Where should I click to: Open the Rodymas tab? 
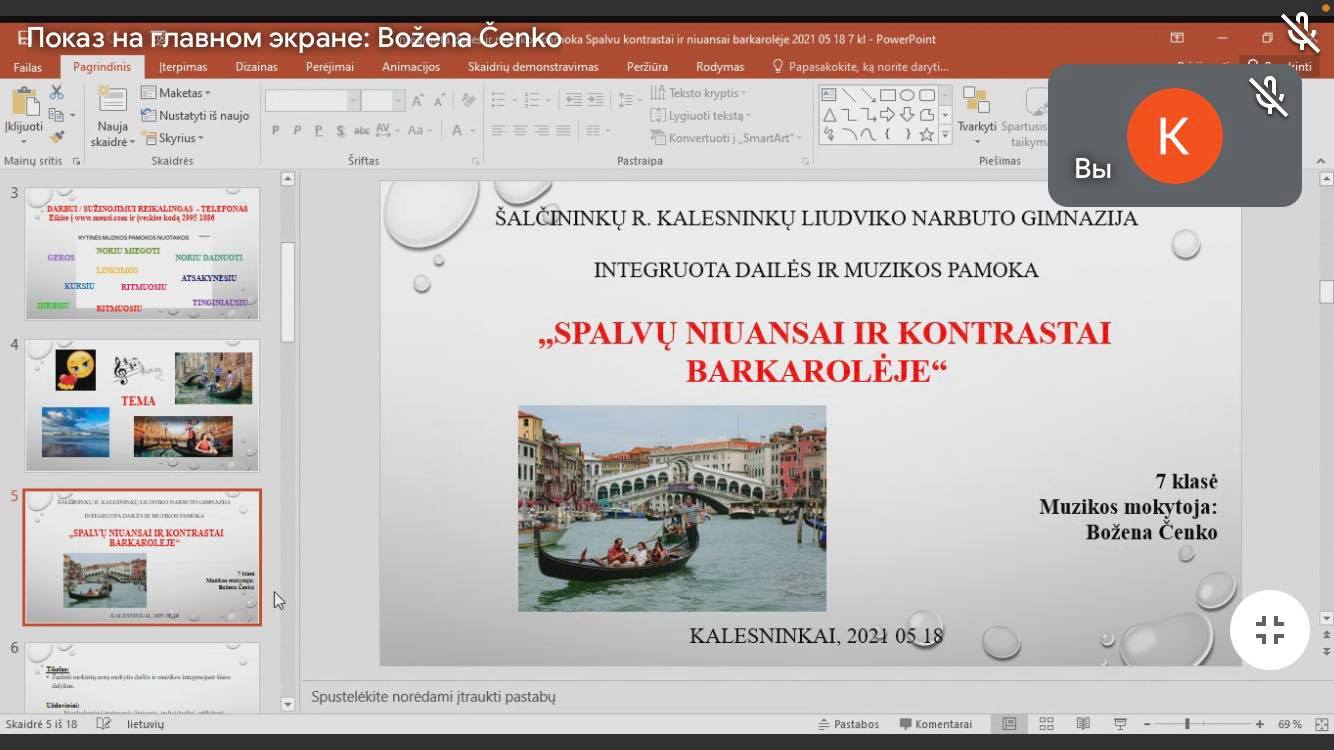point(720,67)
